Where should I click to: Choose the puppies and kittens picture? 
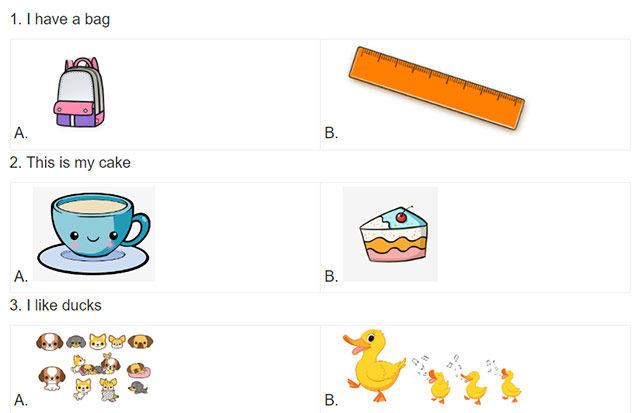click(x=95, y=367)
